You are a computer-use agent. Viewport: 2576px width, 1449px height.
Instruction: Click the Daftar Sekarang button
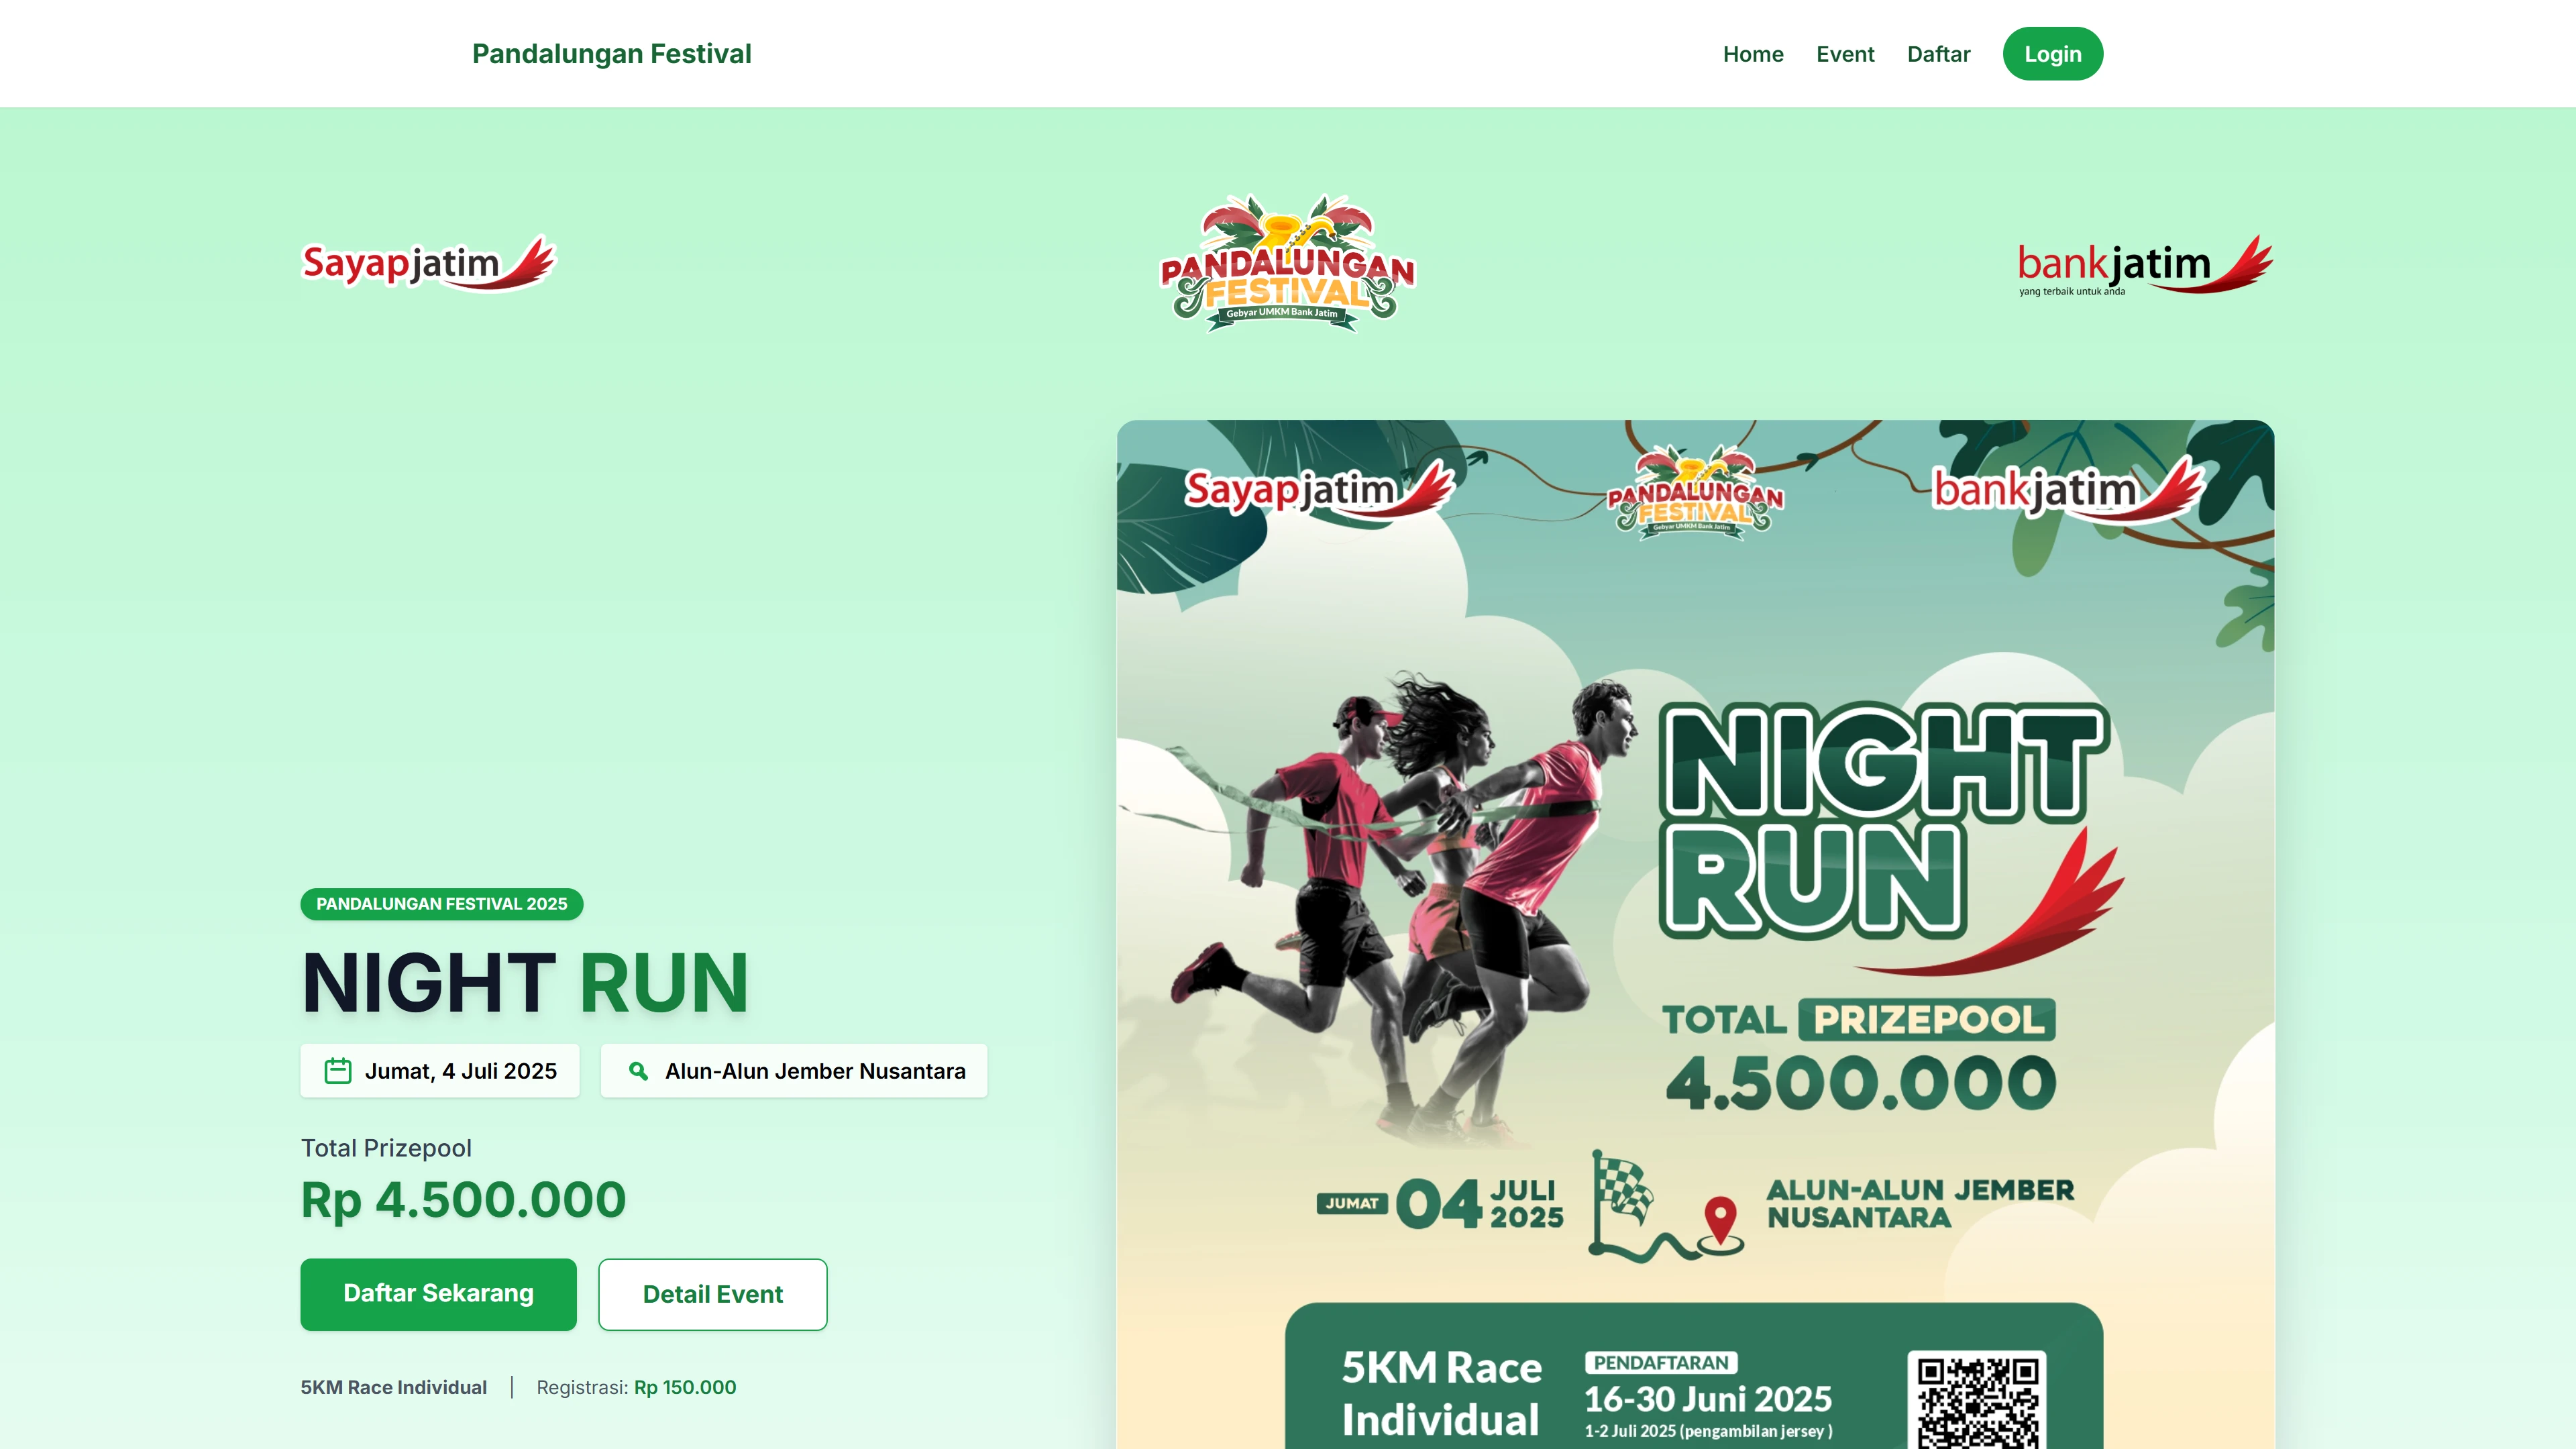(438, 1294)
